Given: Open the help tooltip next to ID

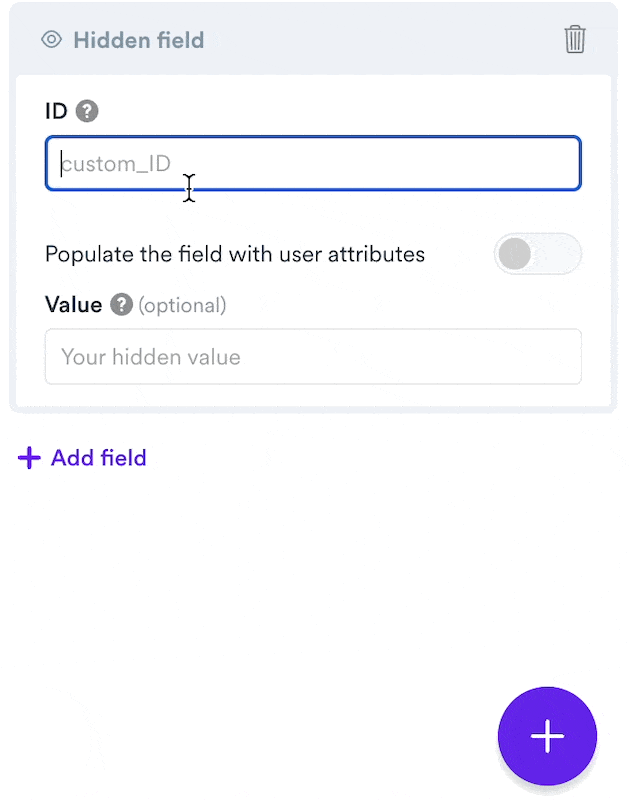Looking at the screenshot, I should pyautogui.click(x=87, y=111).
